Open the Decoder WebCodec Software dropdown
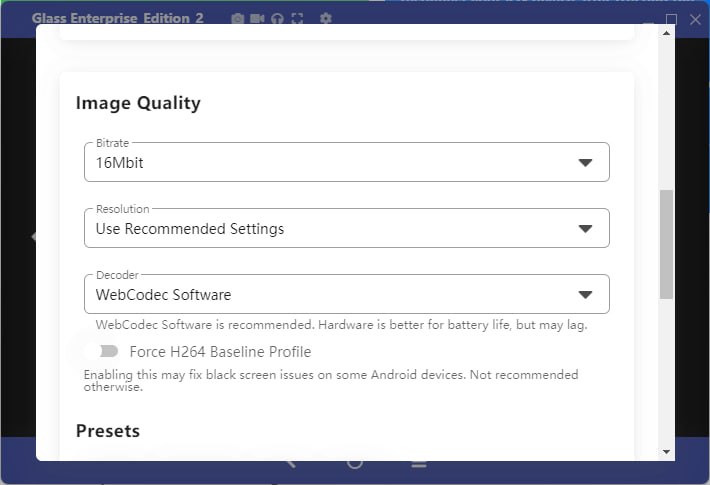This screenshot has height=485, width=710. [347, 294]
